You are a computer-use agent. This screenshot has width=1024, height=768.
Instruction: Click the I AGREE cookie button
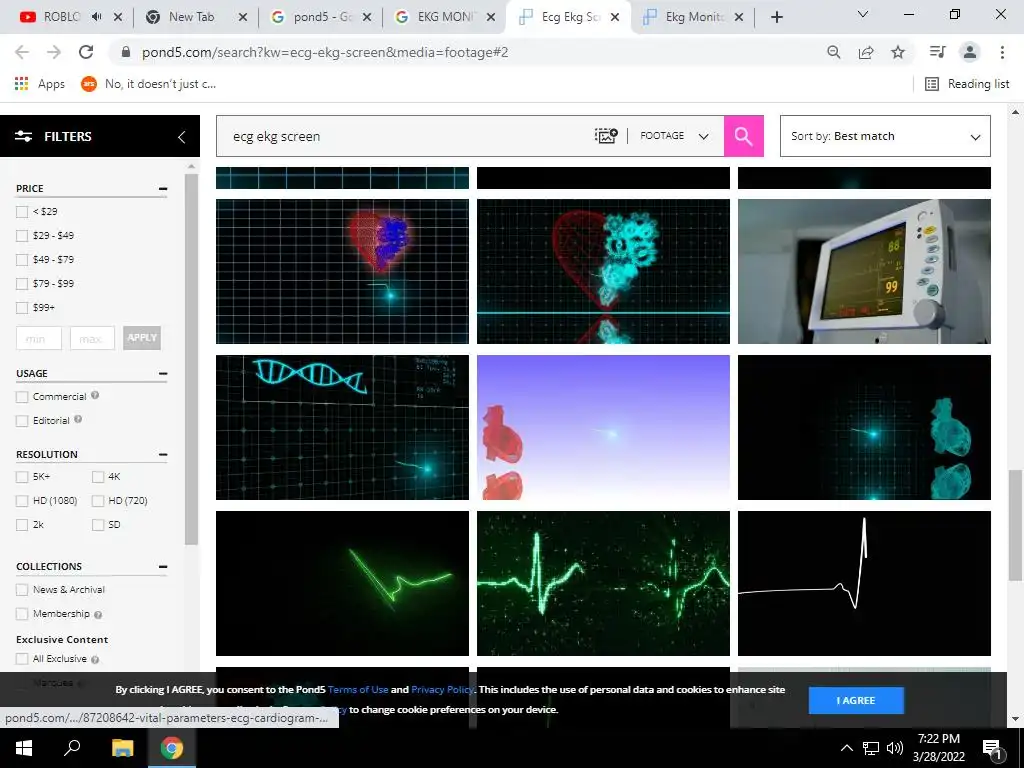point(856,700)
